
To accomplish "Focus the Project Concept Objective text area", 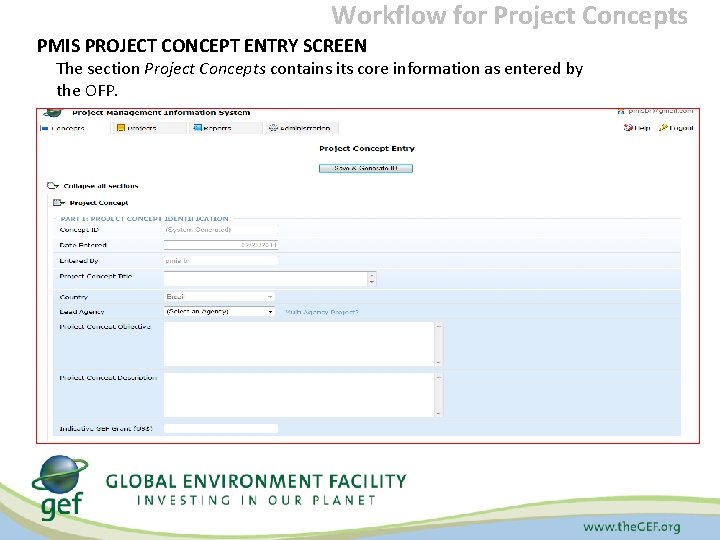I will point(299,344).
